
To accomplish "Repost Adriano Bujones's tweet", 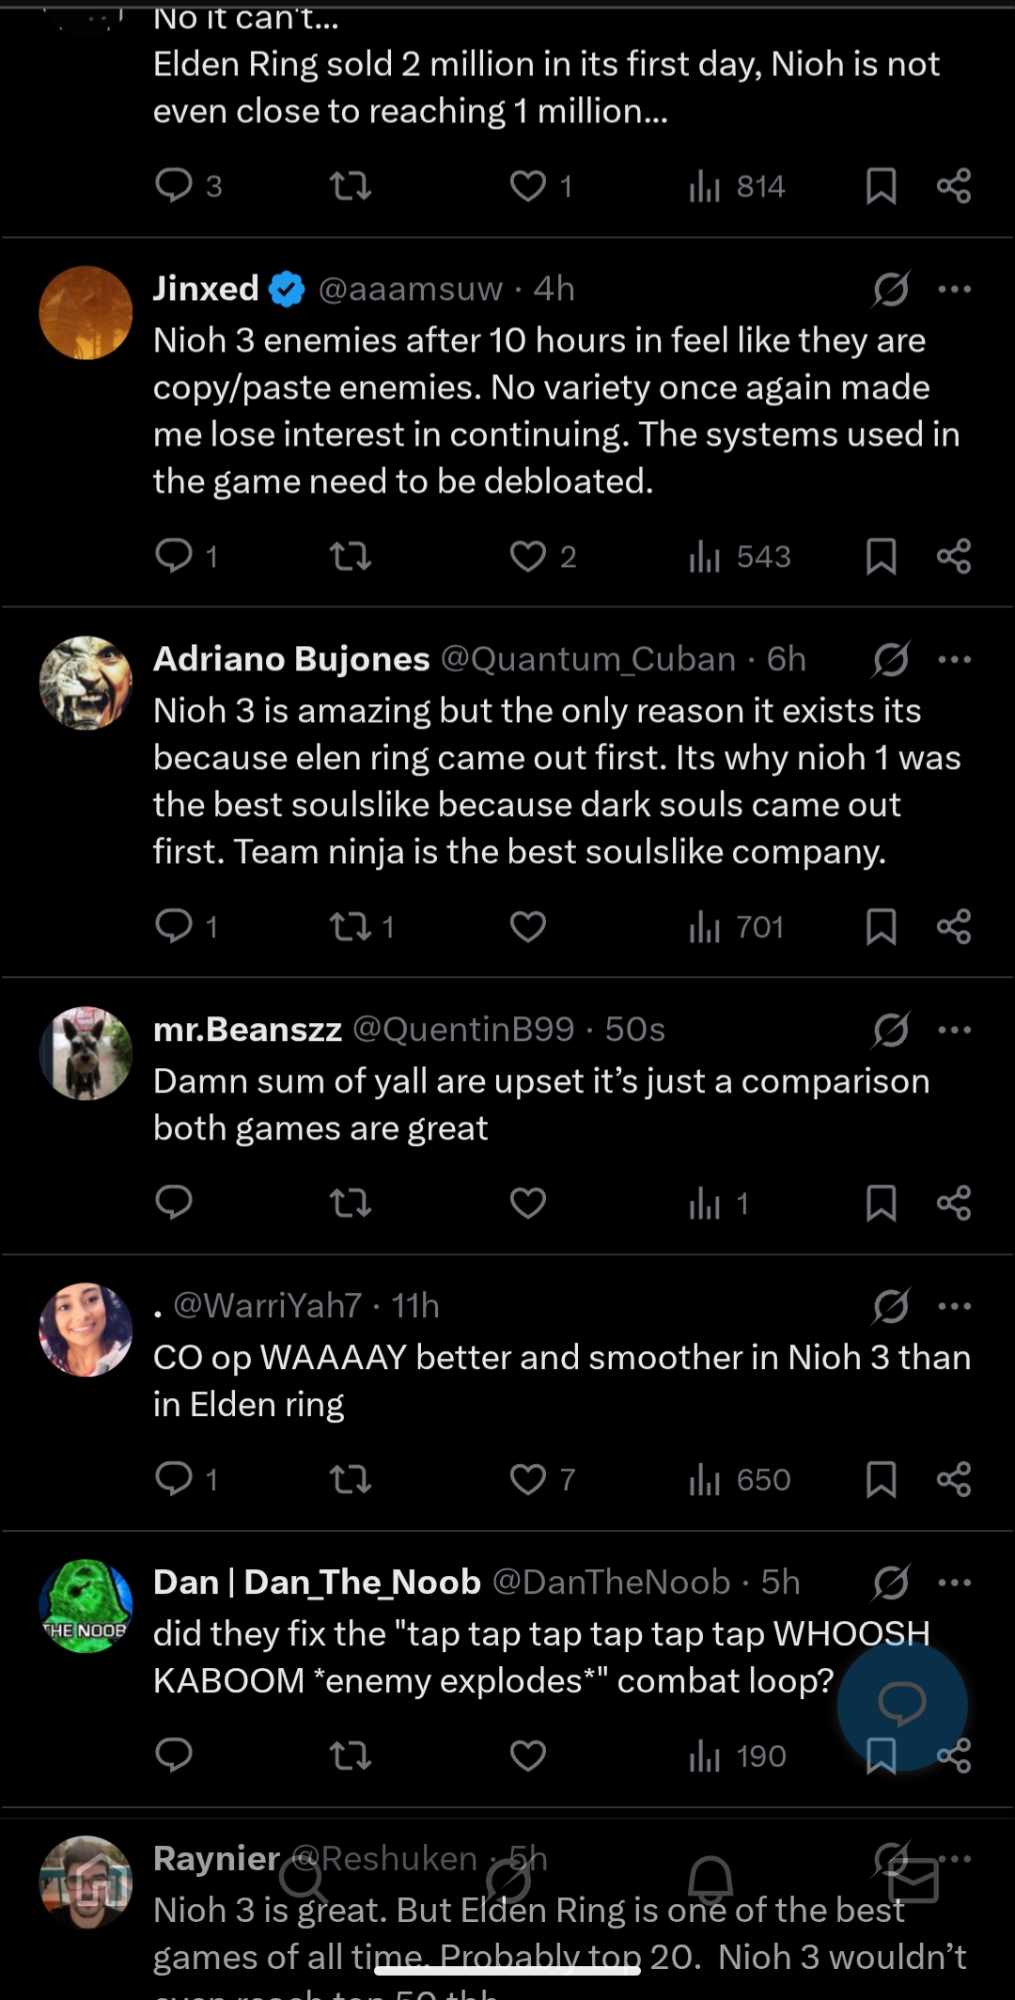I will pyautogui.click(x=351, y=927).
